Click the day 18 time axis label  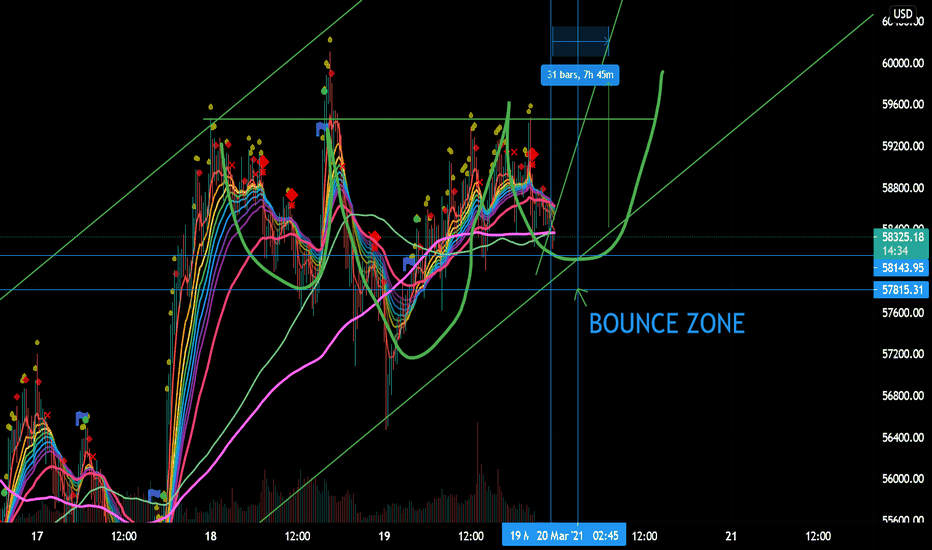210,536
